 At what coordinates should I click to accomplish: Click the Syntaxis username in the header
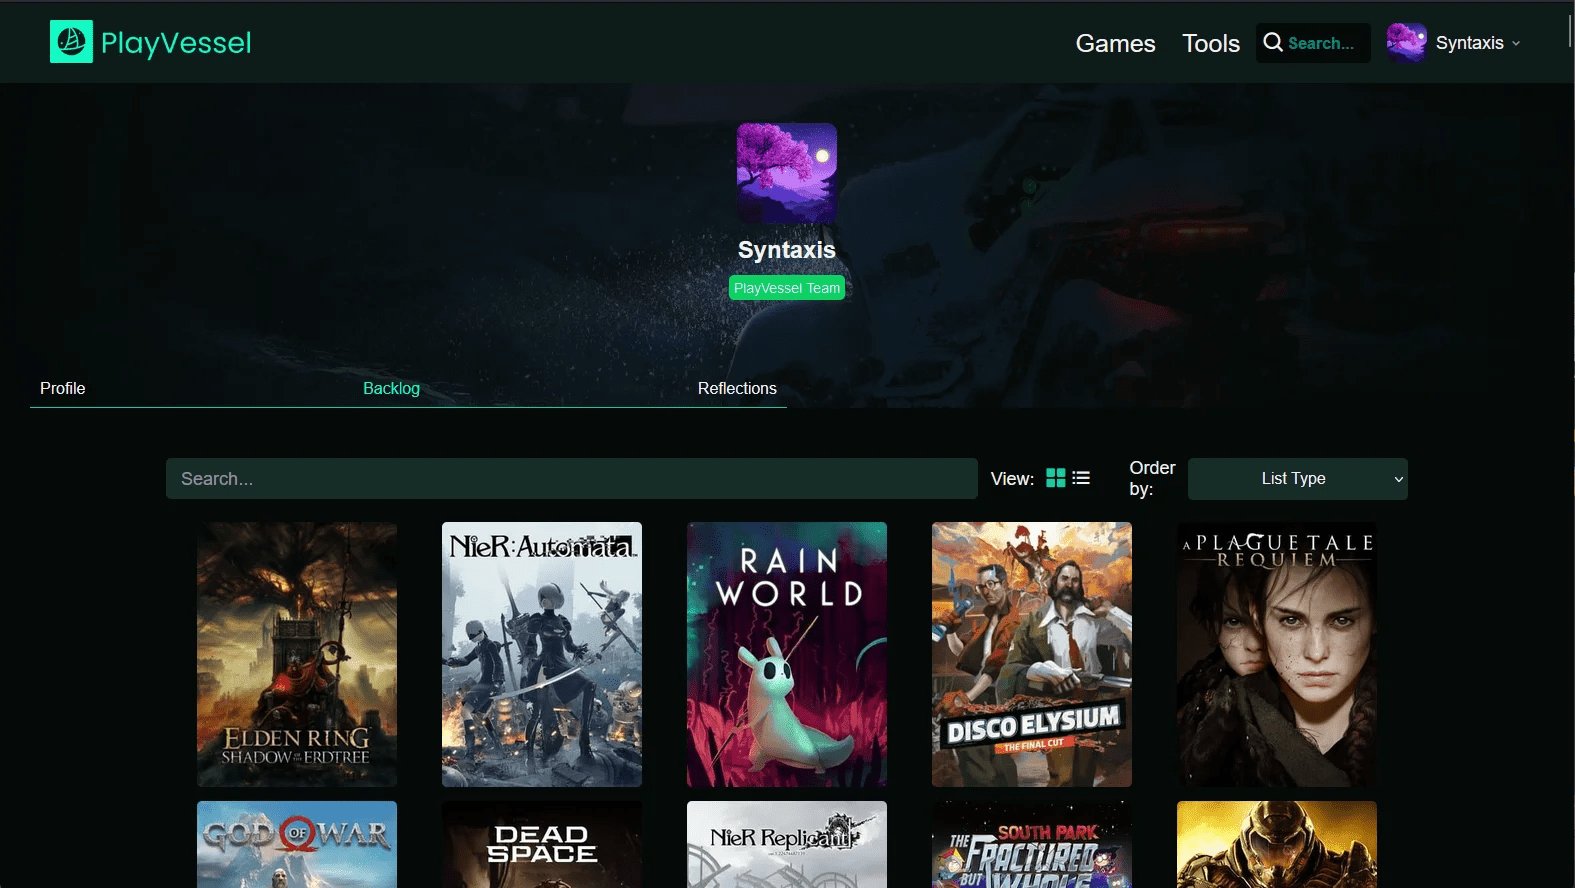1469,43
